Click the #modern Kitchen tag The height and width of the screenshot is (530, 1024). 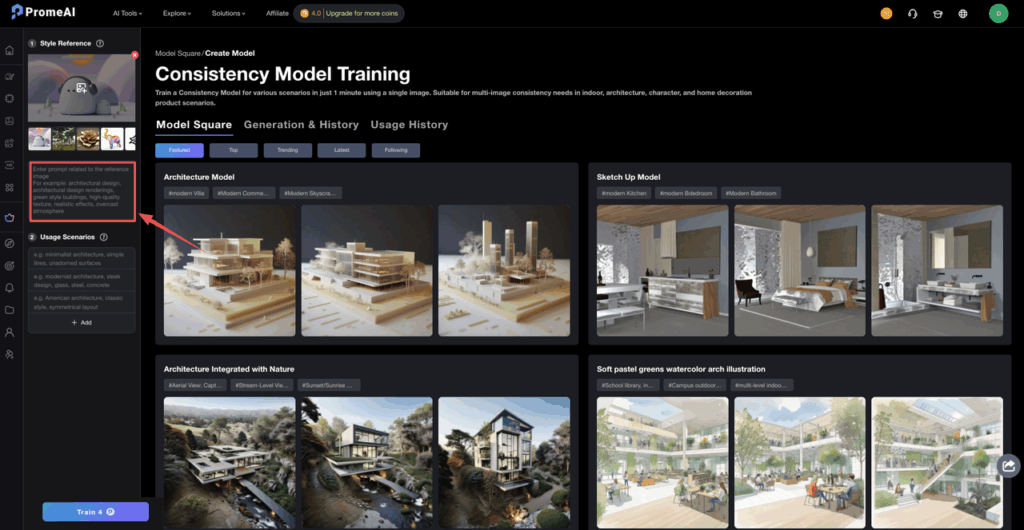click(623, 193)
